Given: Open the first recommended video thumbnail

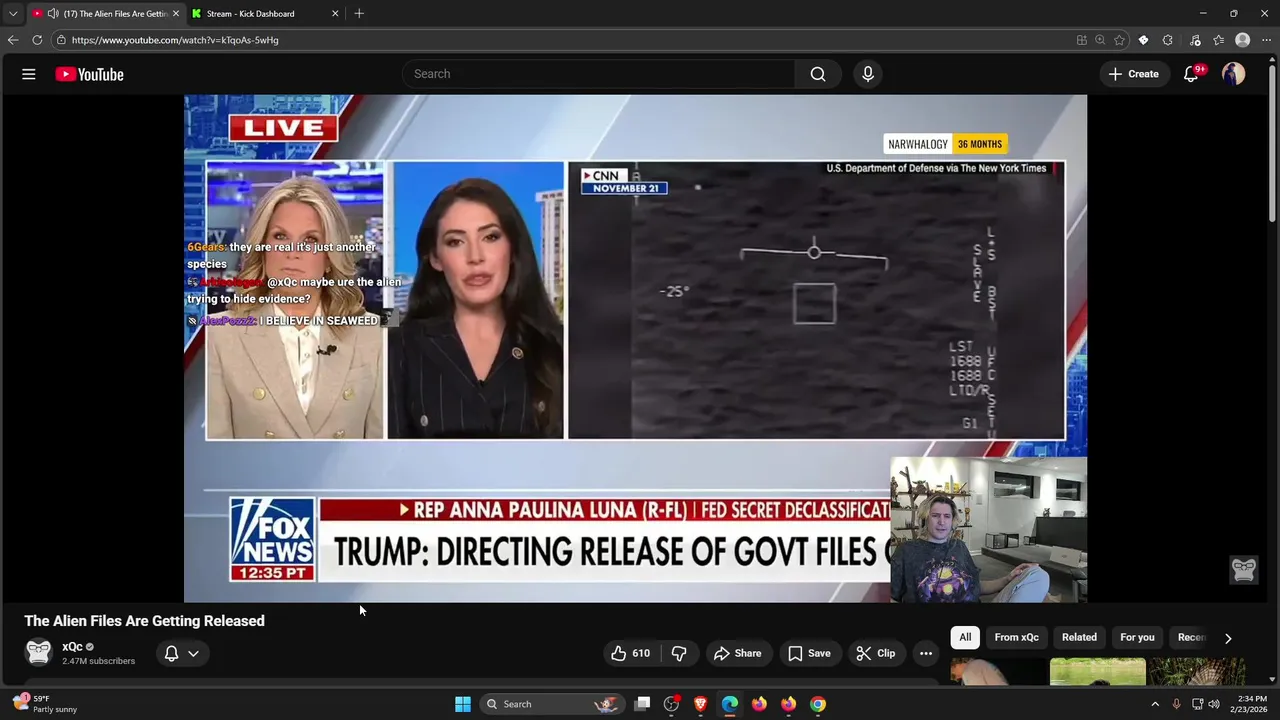Looking at the screenshot, I should [997, 671].
